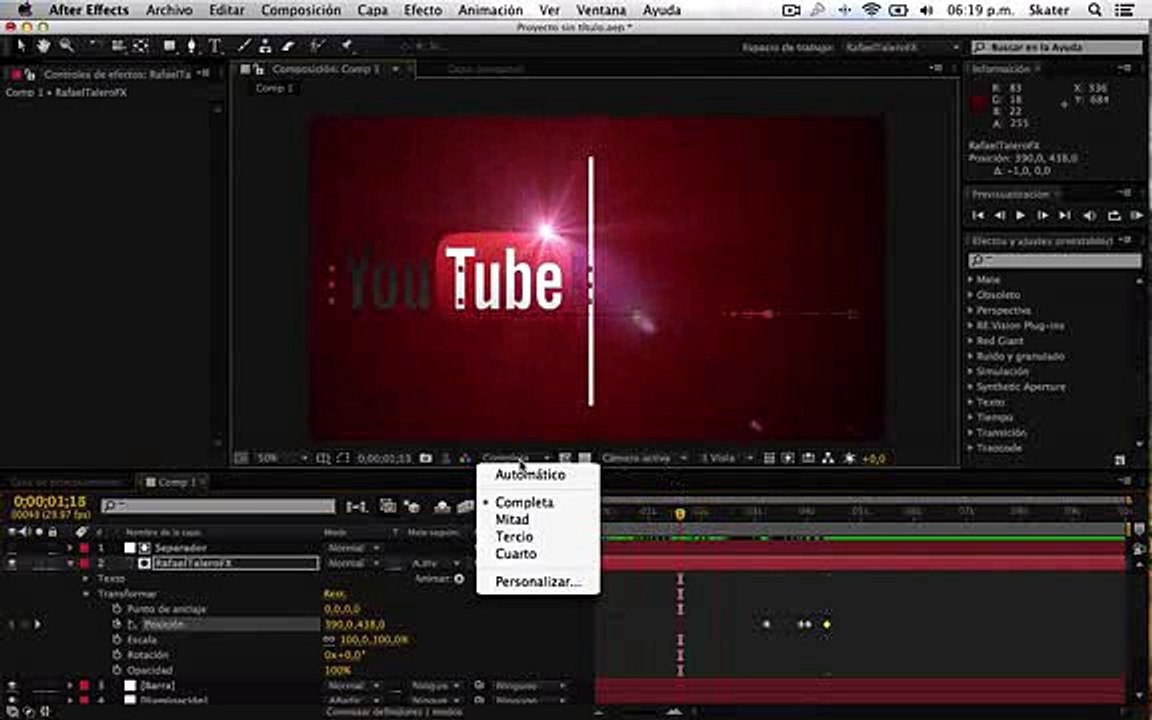Click the snapshot camera icon in viewer
This screenshot has width=1152, height=720.
coord(425,458)
